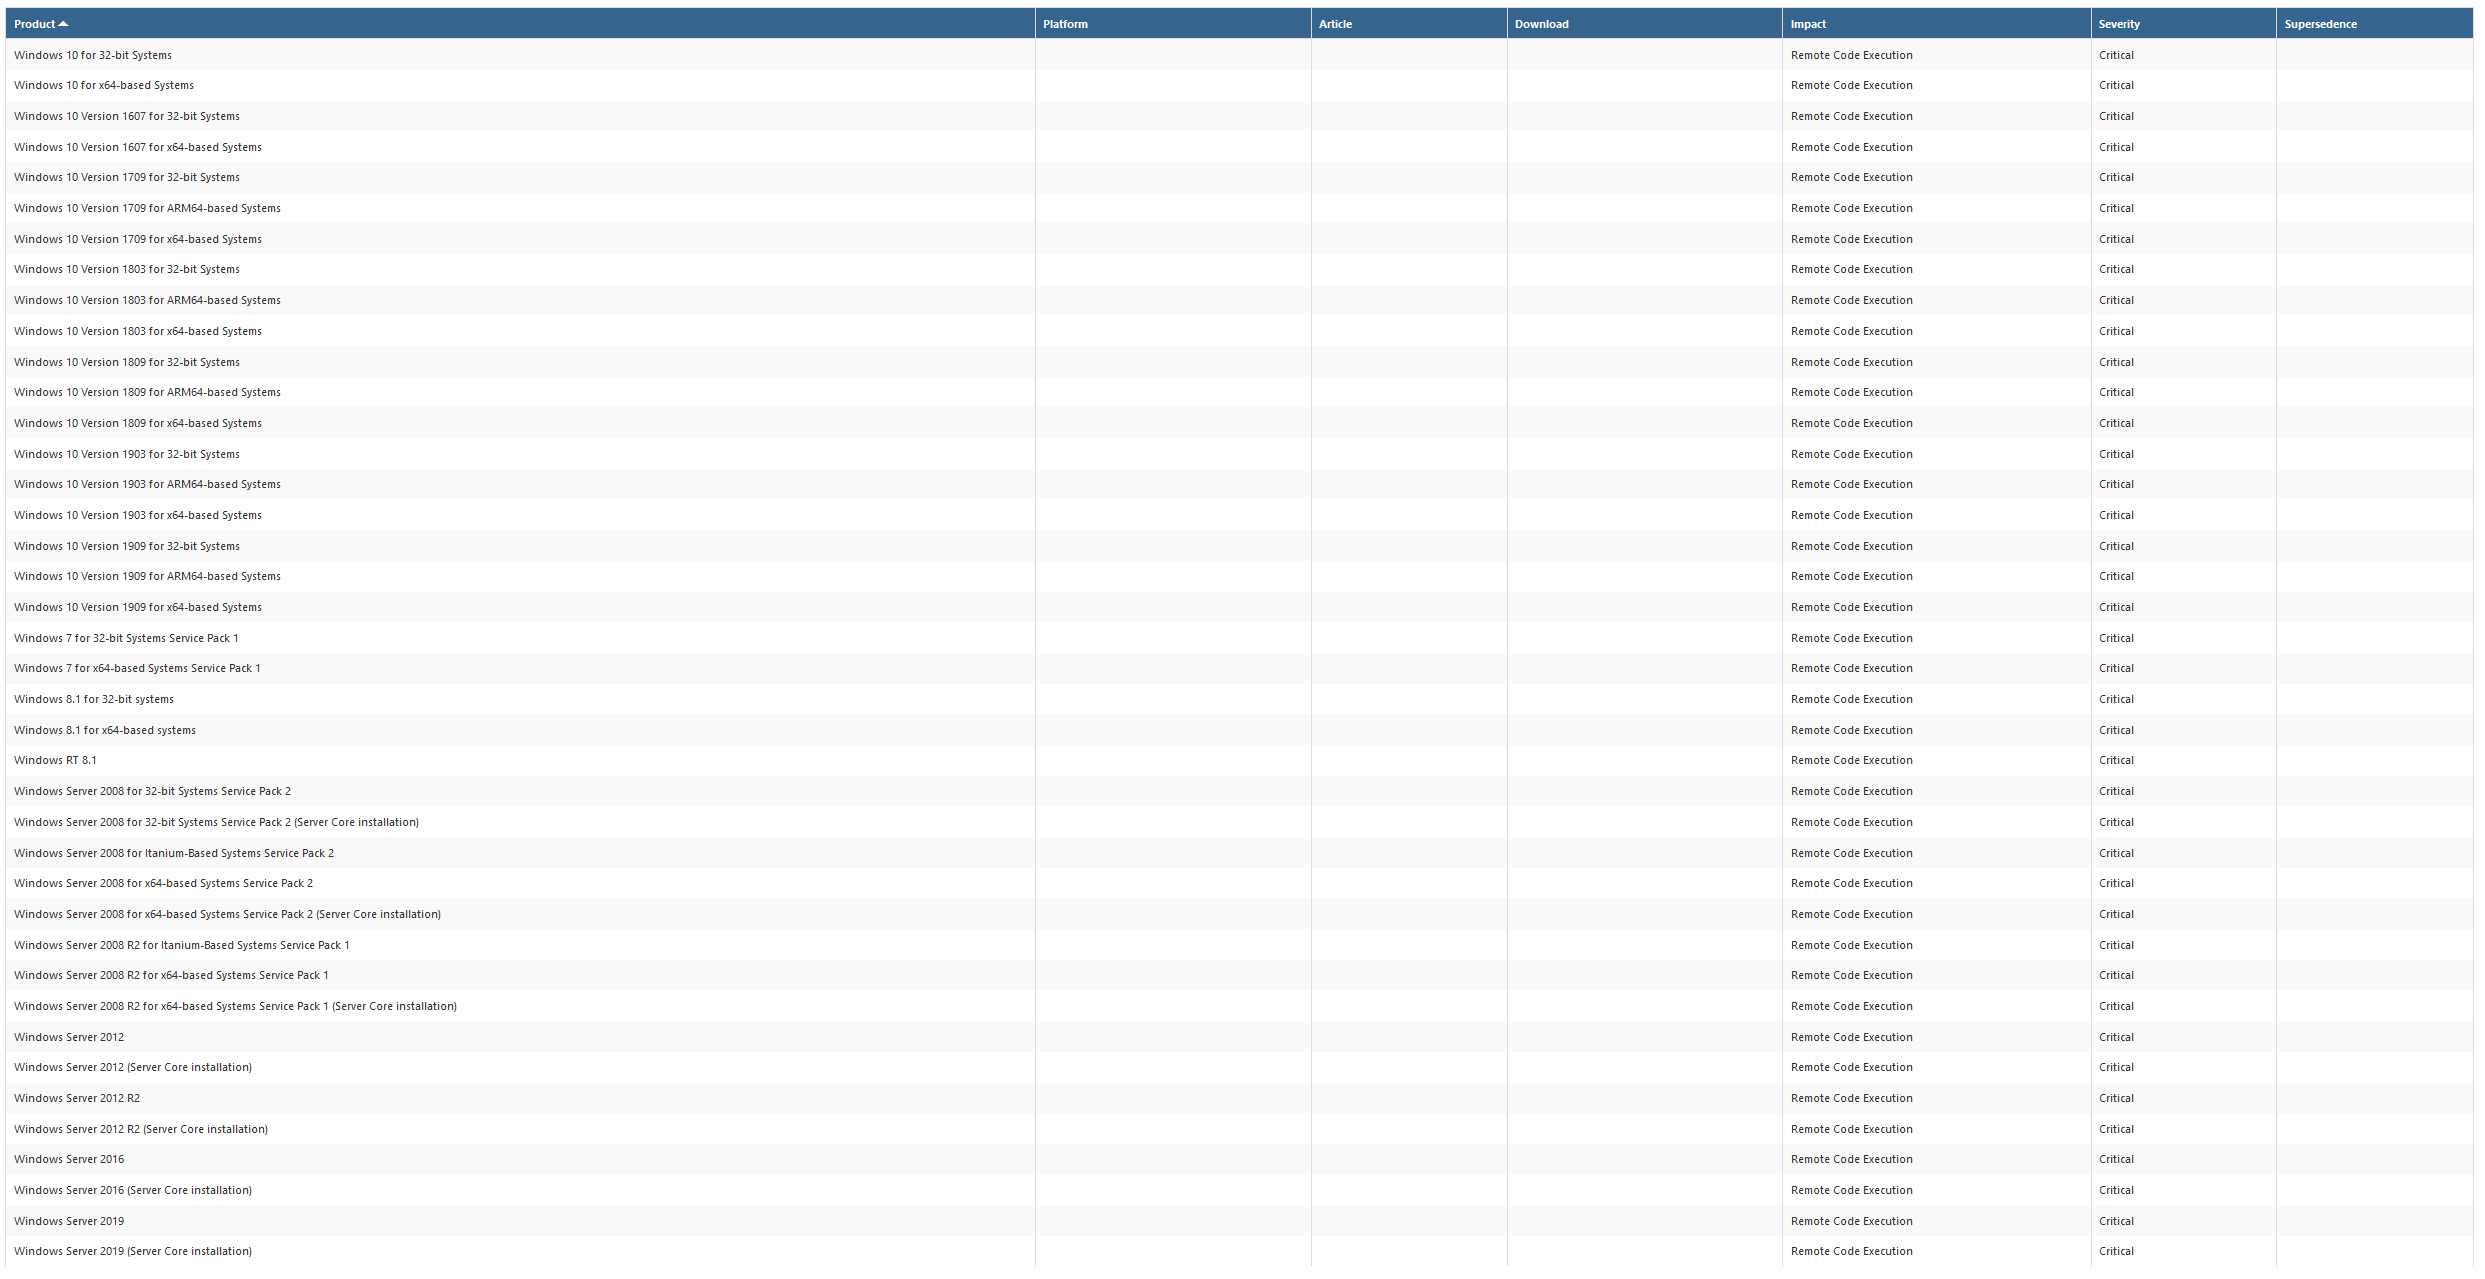This screenshot has width=2485, height=1279.
Task: Select Windows 10 for 32-bit Systems row
Action: tap(93, 55)
